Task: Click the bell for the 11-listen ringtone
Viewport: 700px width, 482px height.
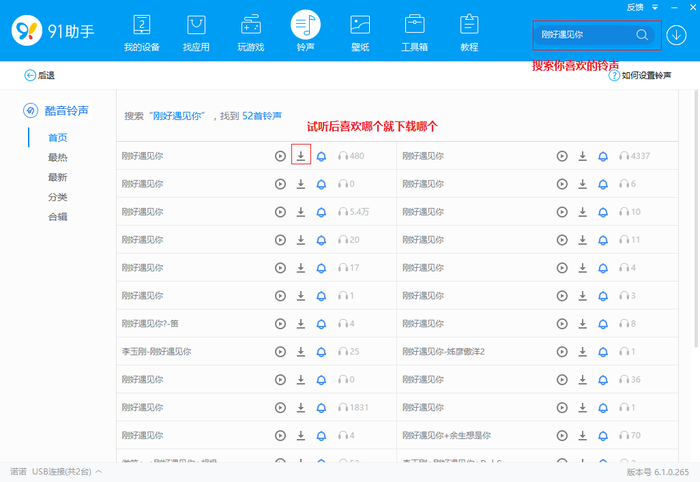Action: click(x=603, y=241)
